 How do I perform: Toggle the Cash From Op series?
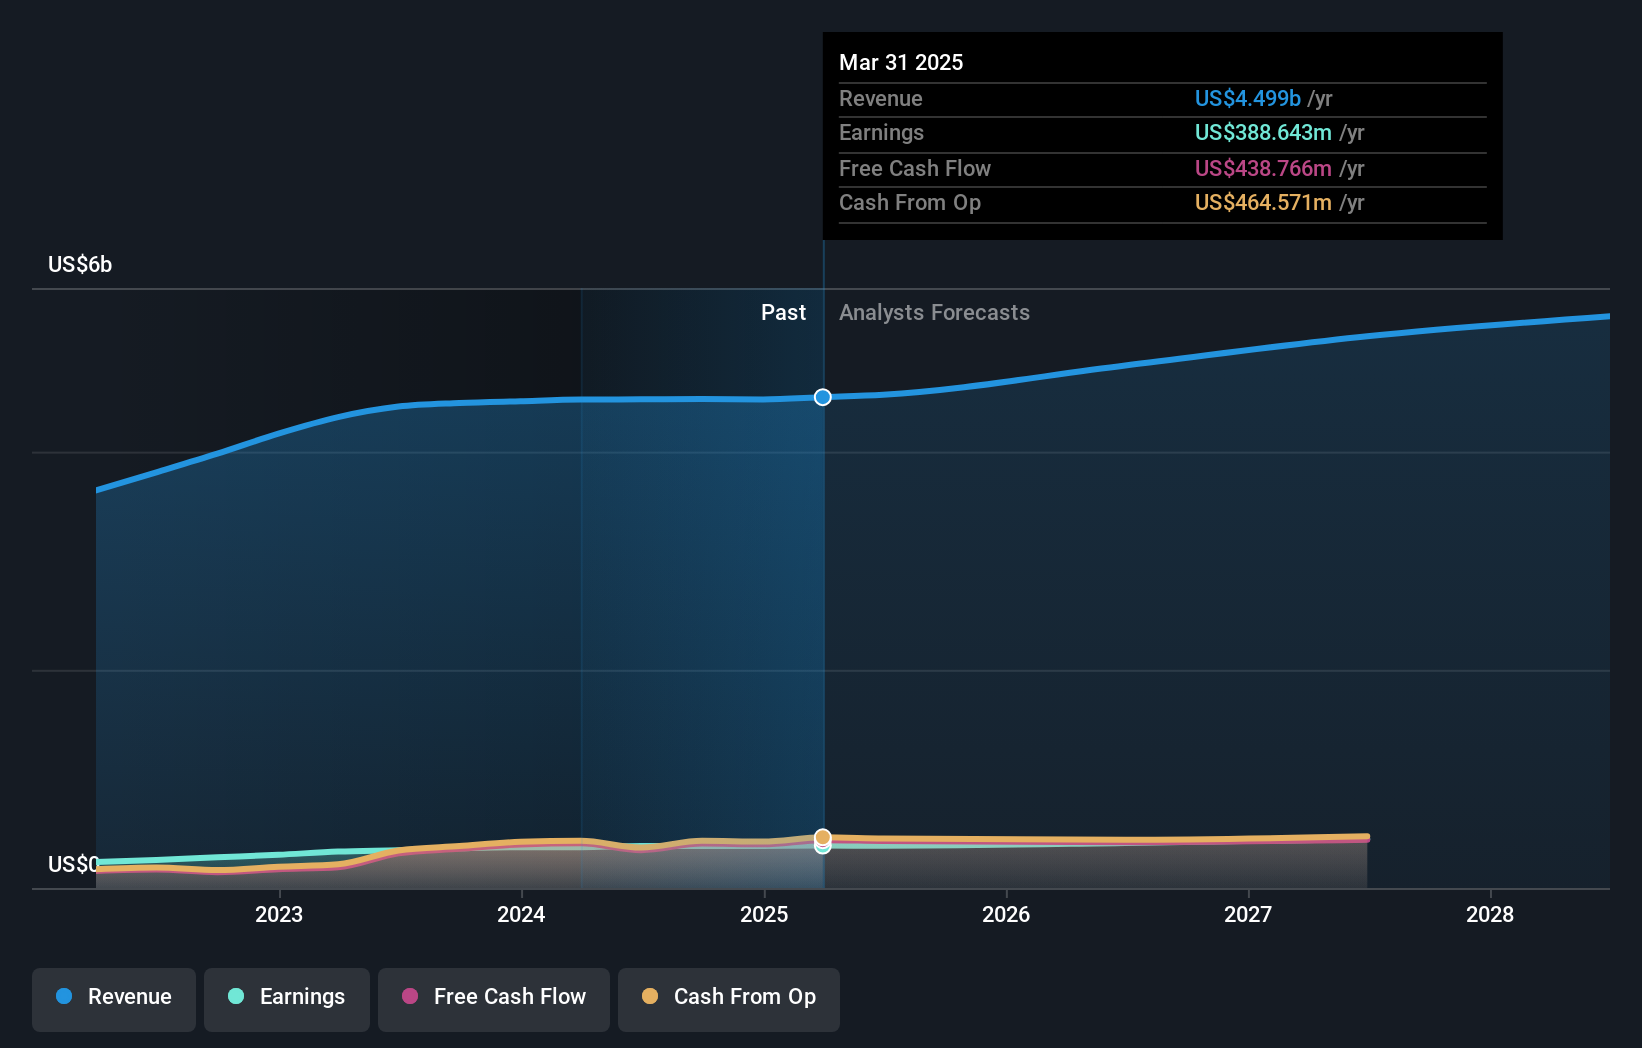click(729, 999)
